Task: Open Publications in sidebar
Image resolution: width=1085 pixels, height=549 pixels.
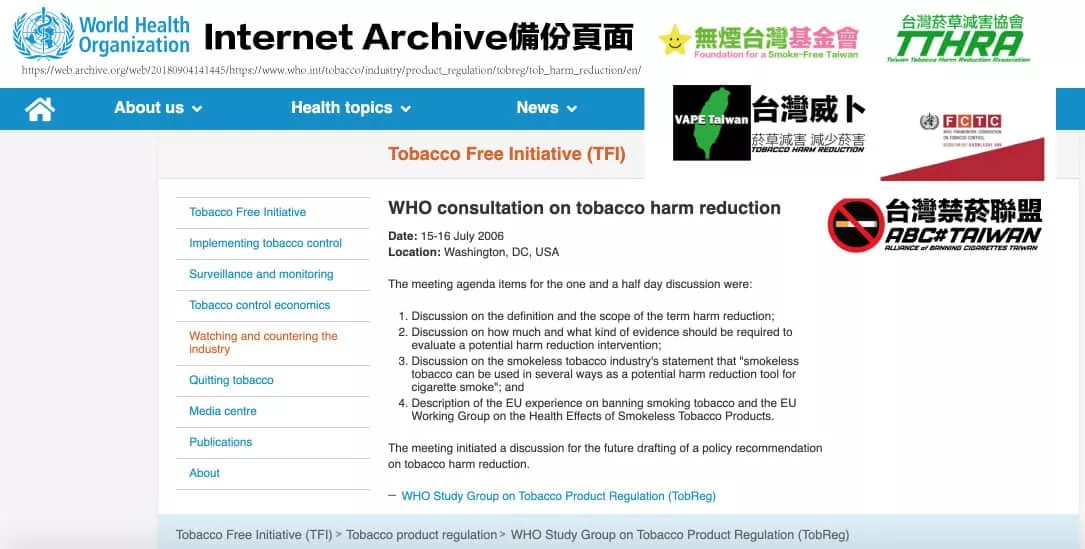Action: 221,442
